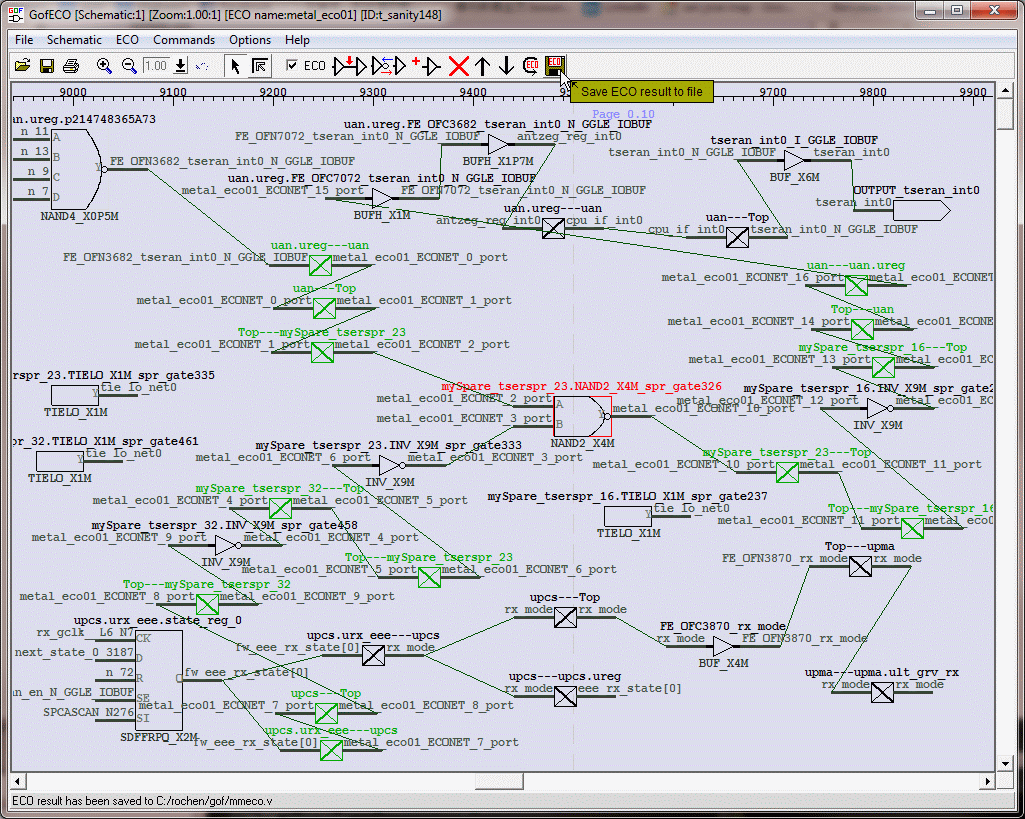
Task: Select the NAND2_X4M spare gate symbol
Action: (582, 414)
